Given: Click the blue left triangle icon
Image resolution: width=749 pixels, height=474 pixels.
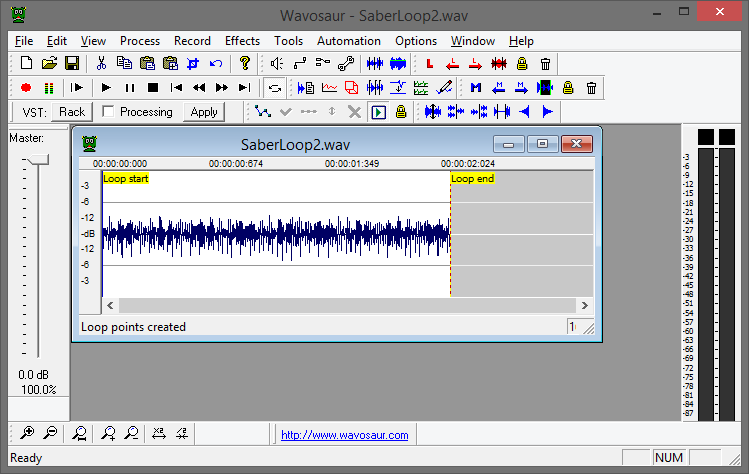Looking at the screenshot, I should tap(525, 112).
